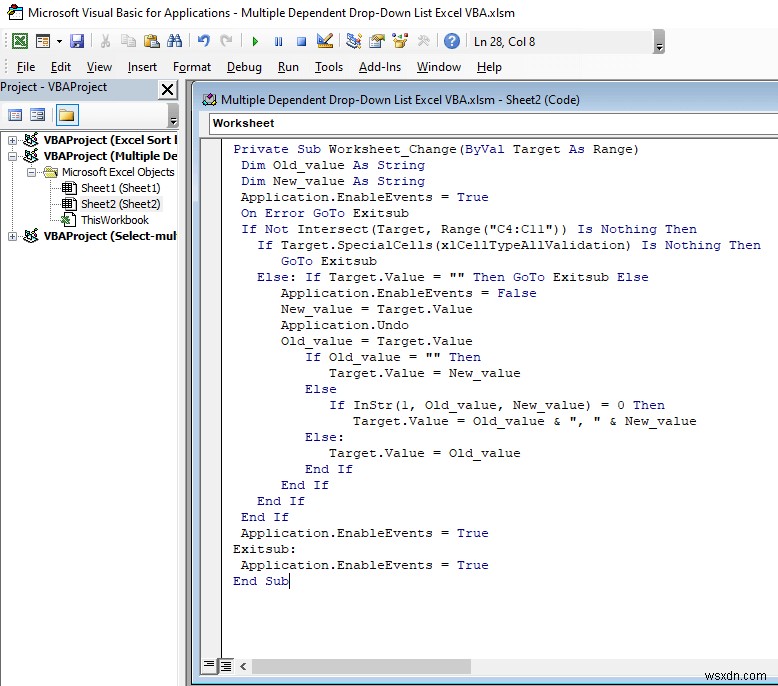This screenshot has width=778, height=686.
Task: Toggle Folders view in Project pane
Action: pyautogui.click(x=67, y=115)
